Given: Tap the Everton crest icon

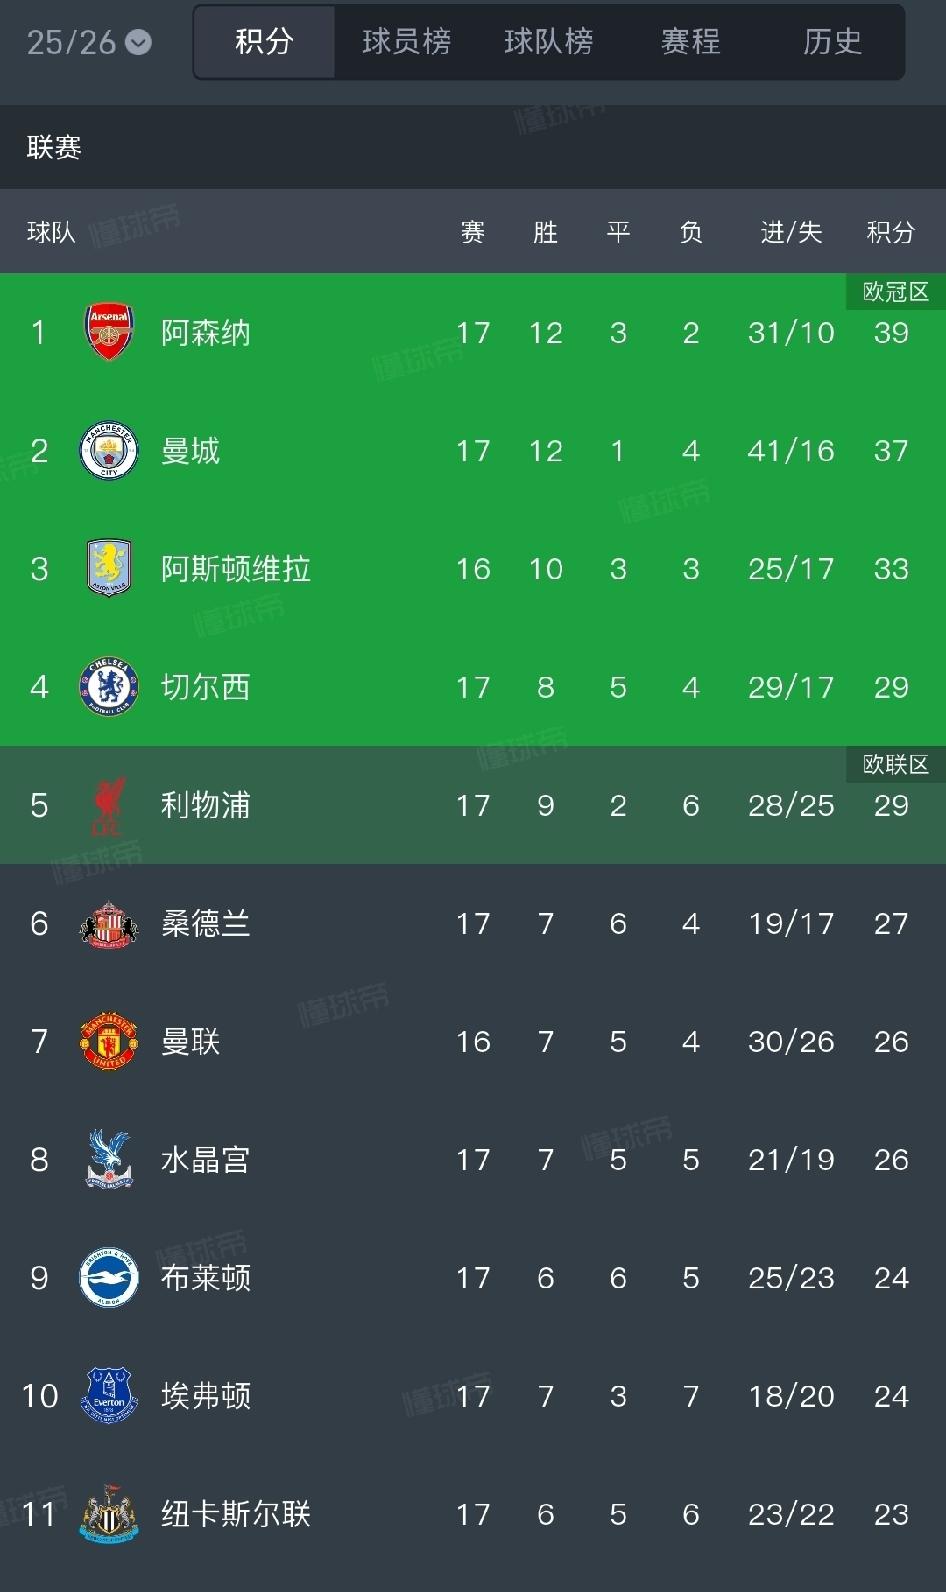Looking at the screenshot, I should point(109,1395).
